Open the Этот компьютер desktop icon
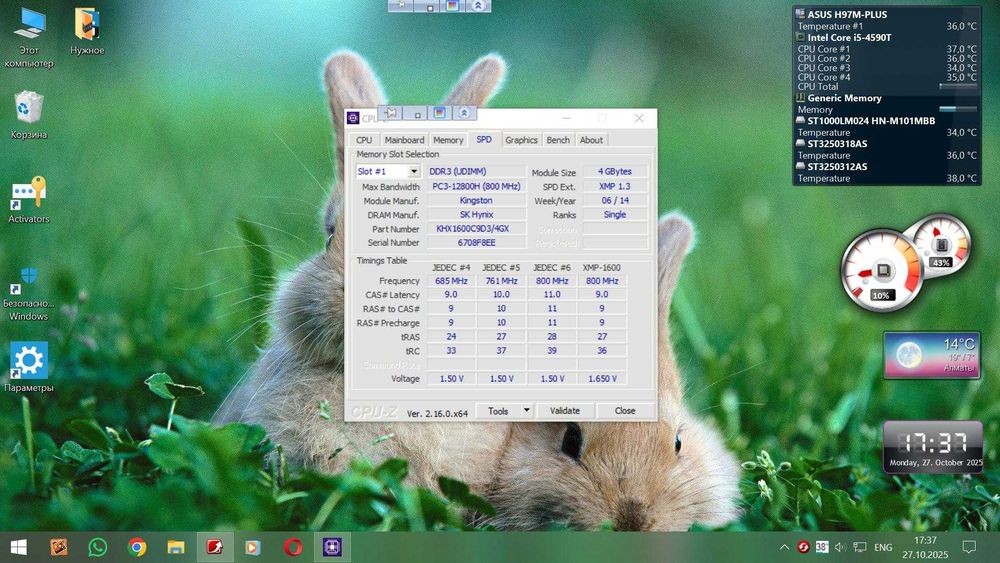This screenshot has width=1000, height=563. click(29, 37)
